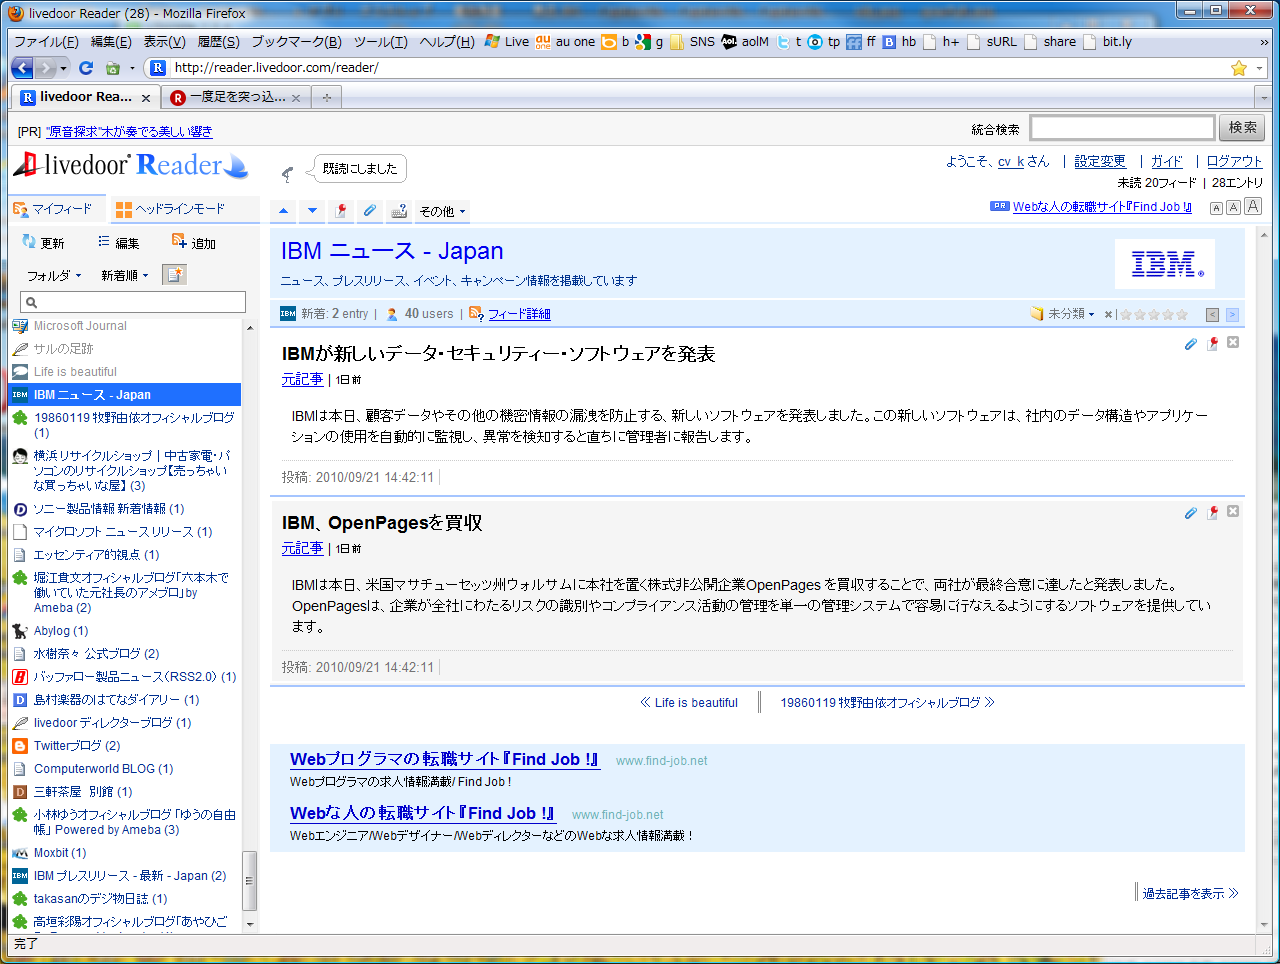1280x964 pixels.
Task: Reload page with Firefox reload button
Action: (x=86, y=68)
